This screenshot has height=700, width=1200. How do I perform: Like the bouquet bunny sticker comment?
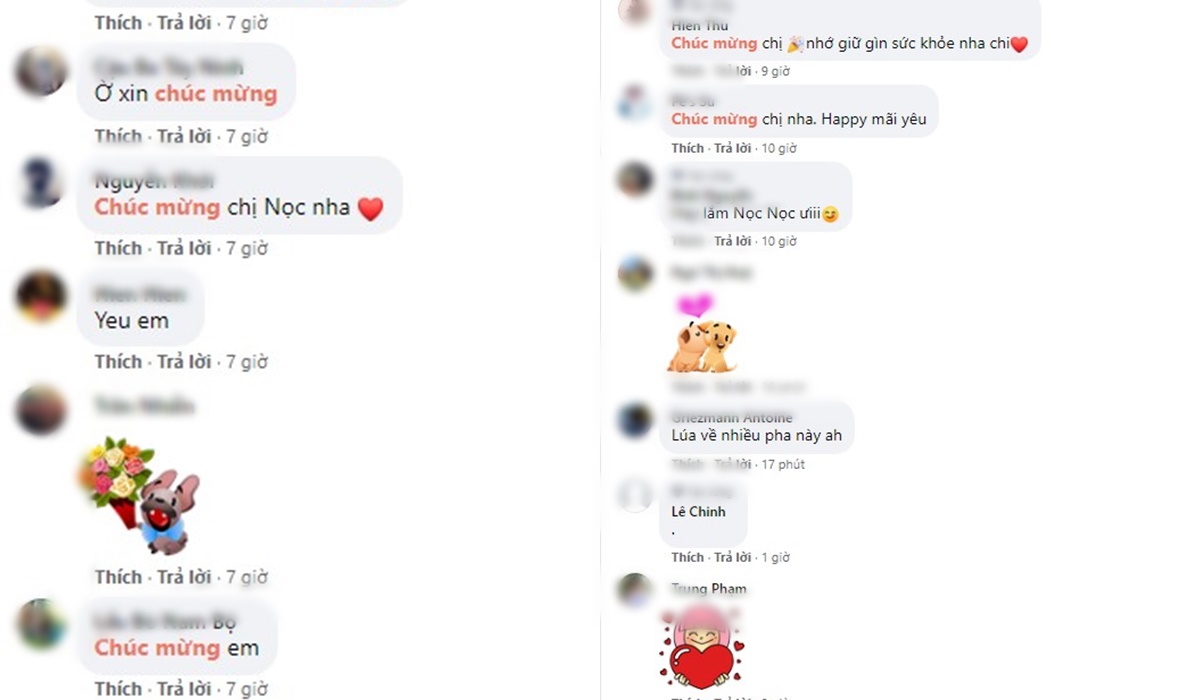coord(118,577)
